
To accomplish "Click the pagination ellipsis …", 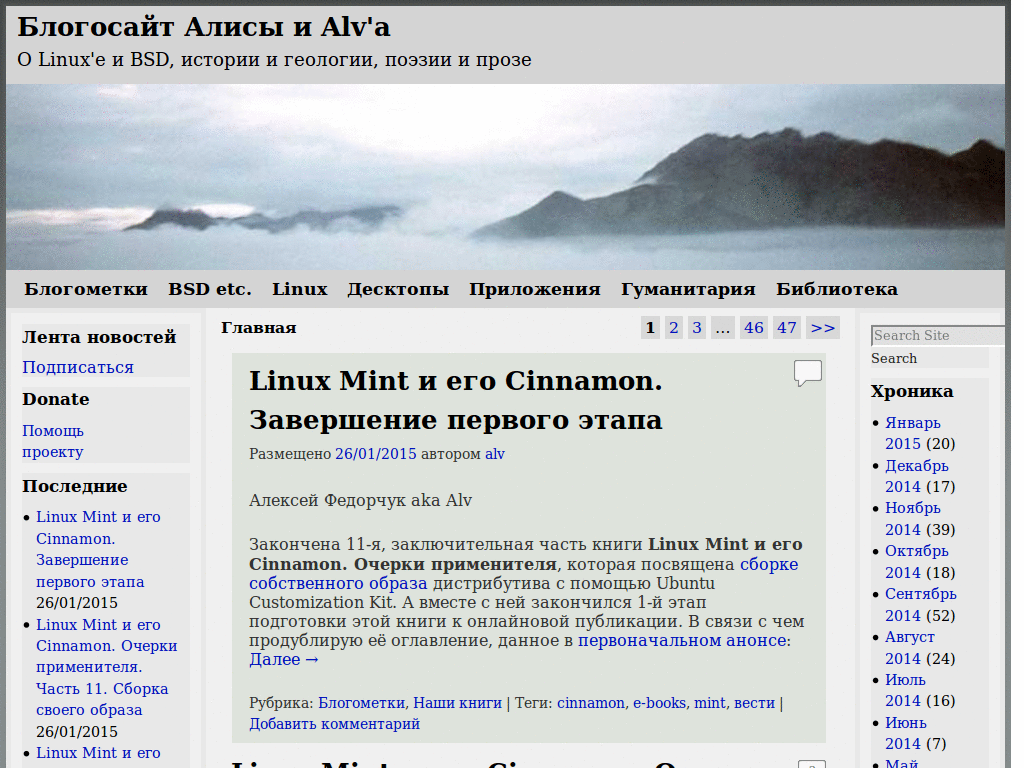I will [722, 328].
